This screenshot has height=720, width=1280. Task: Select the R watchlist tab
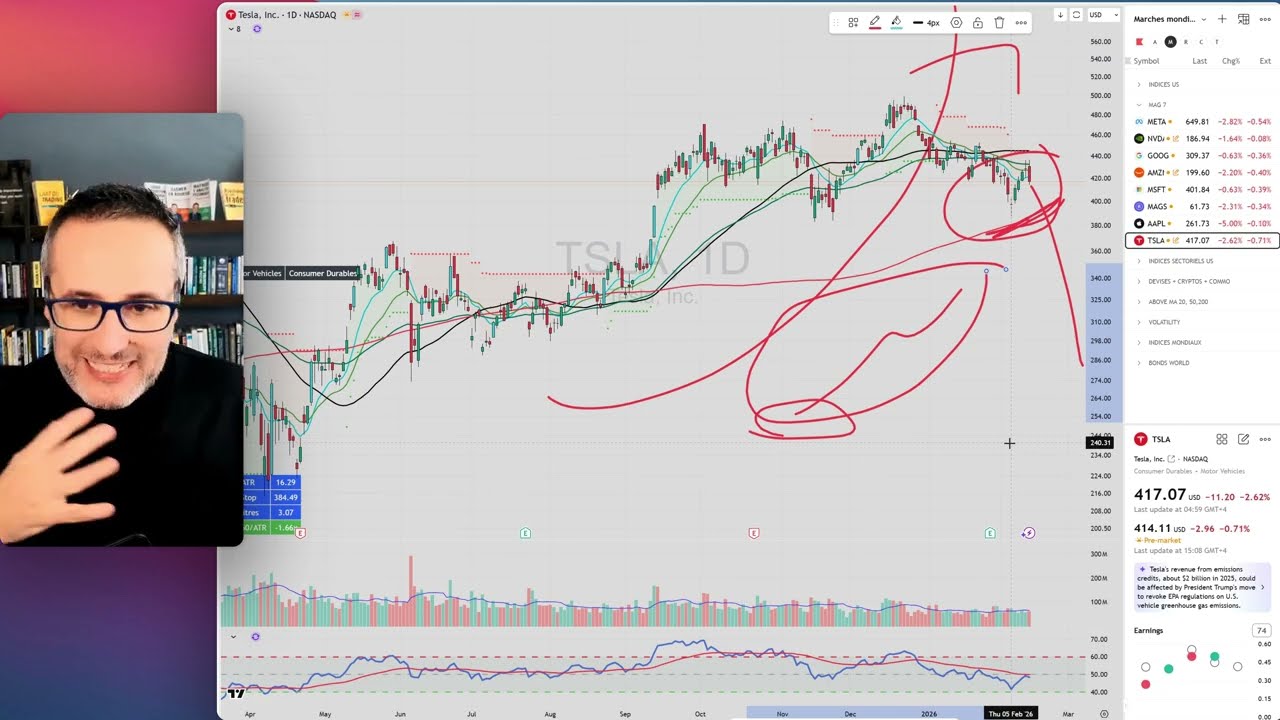(1186, 42)
